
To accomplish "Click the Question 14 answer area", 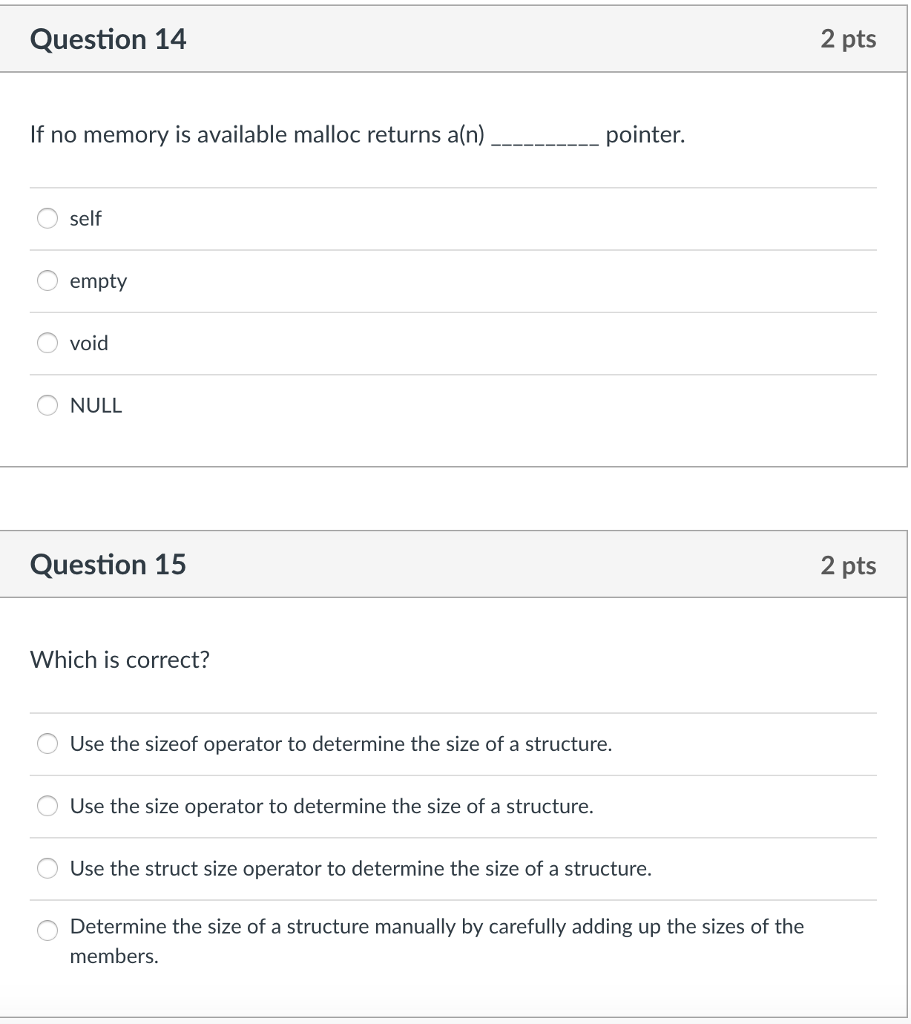I will [455, 310].
